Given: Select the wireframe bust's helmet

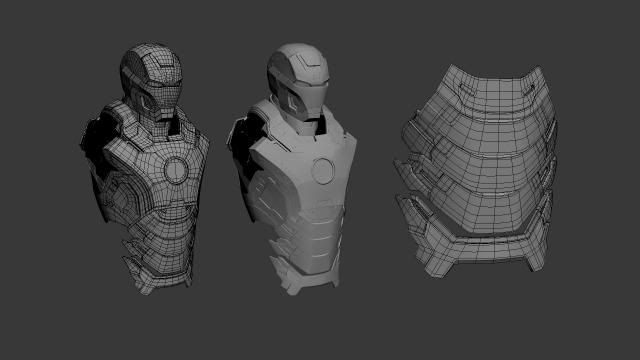Looking at the screenshot, I should (x=152, y=80).
